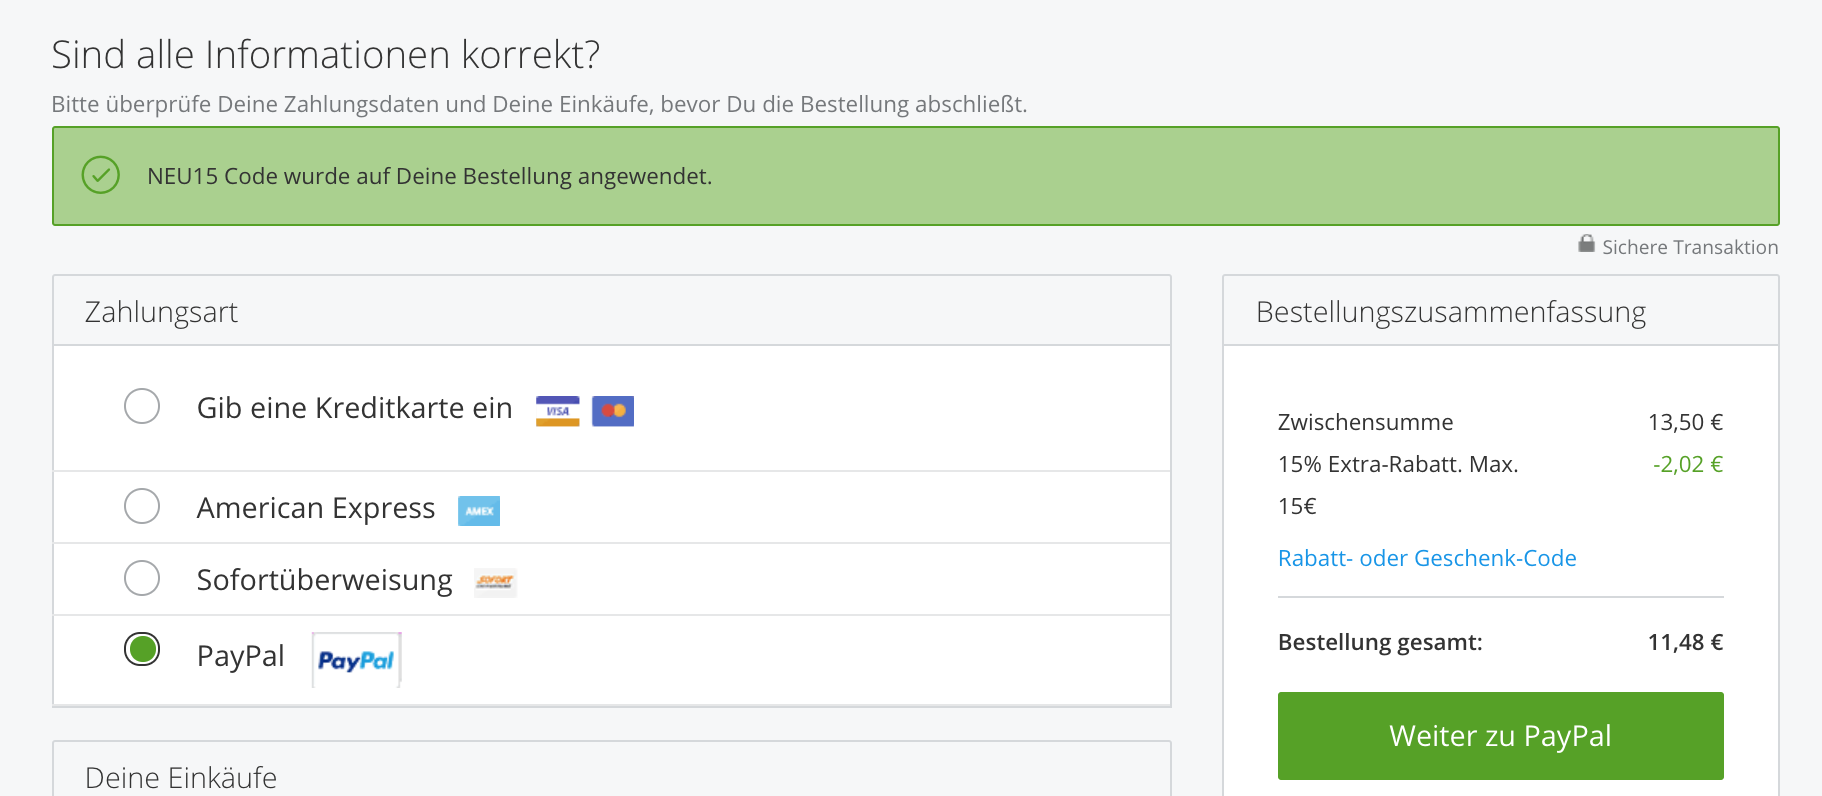Select the Sofortüberweisung radio button
This screenshot has height=796, width=1822.
pyautogui.click(x=142, y=578)
